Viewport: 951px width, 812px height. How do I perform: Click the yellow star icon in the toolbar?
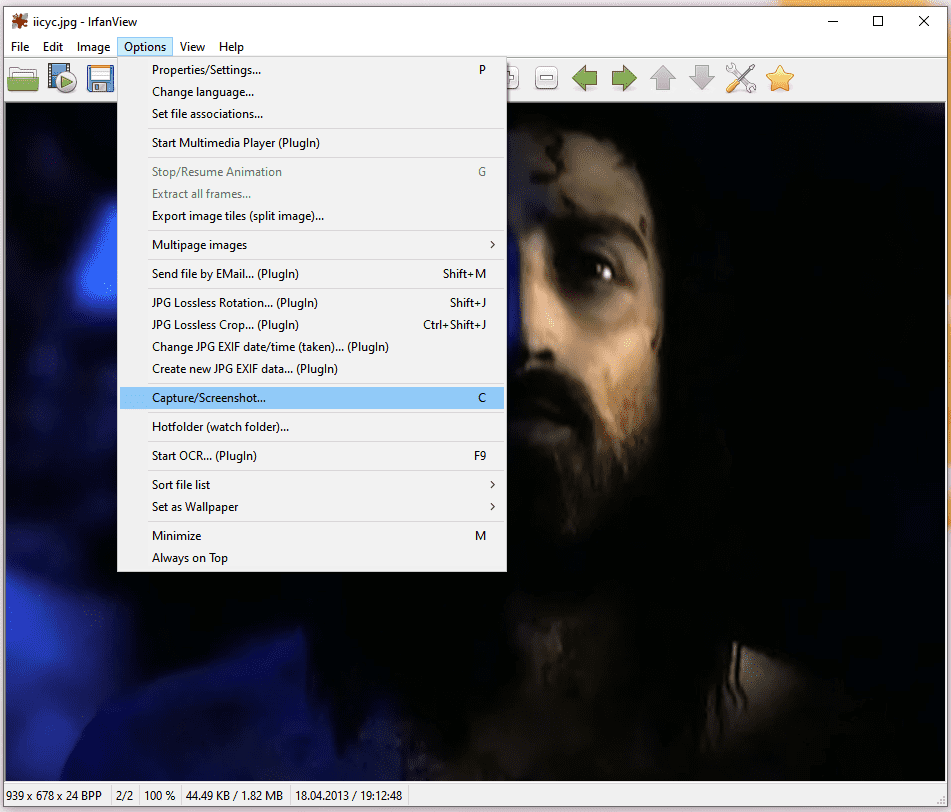pyautogui.click(x=779, y=79)
